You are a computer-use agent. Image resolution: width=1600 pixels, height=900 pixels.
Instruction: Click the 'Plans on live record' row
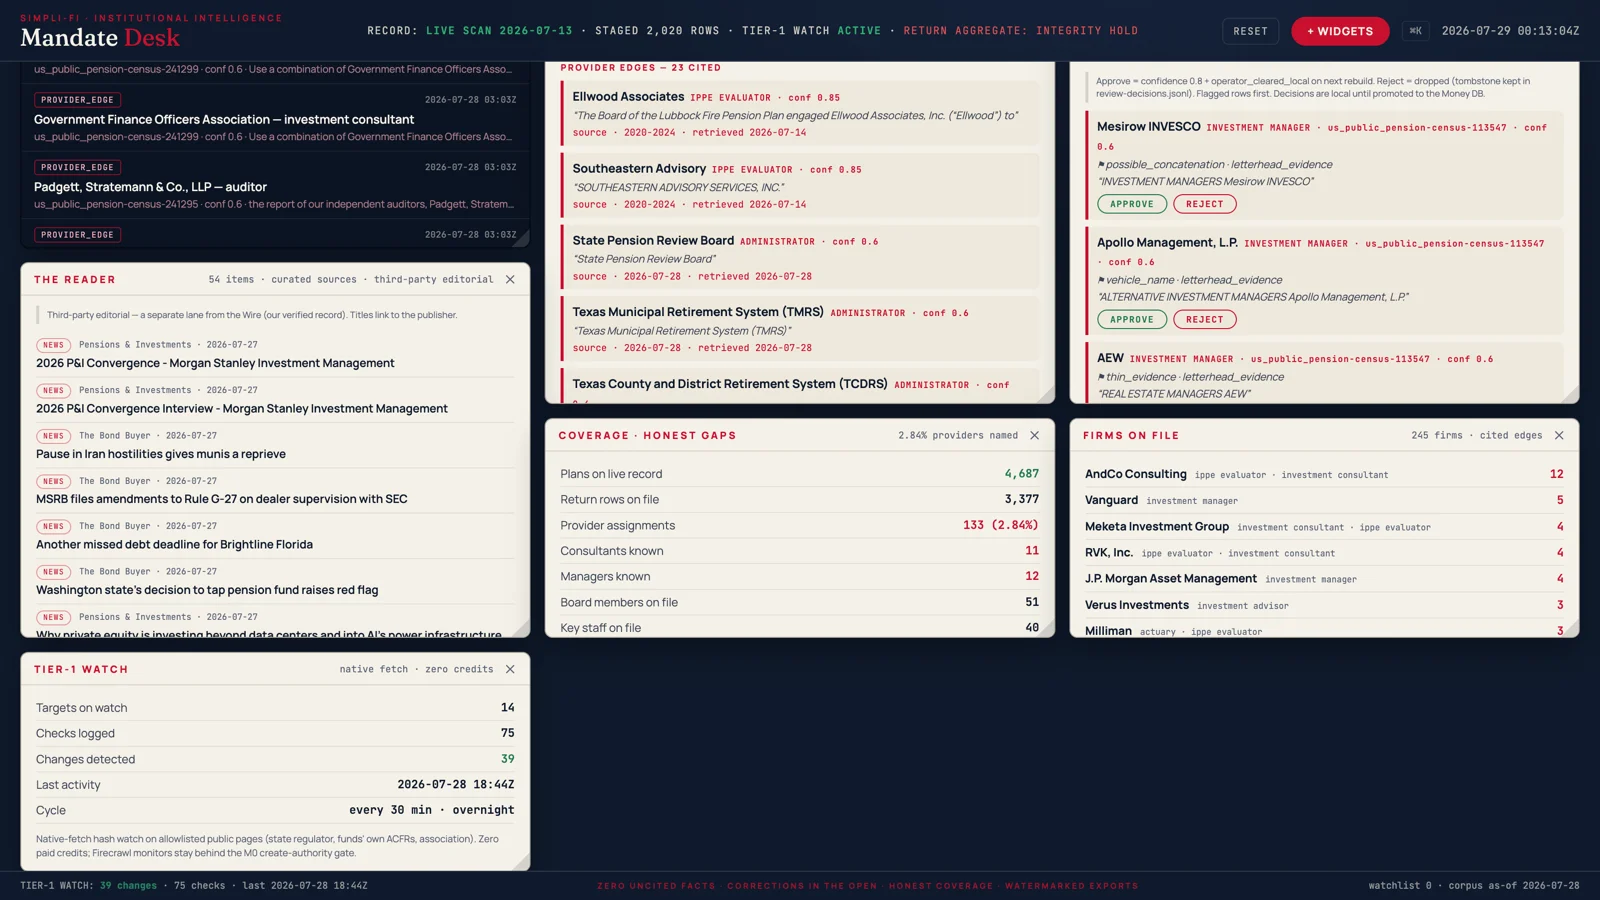(x=800, y=474)
